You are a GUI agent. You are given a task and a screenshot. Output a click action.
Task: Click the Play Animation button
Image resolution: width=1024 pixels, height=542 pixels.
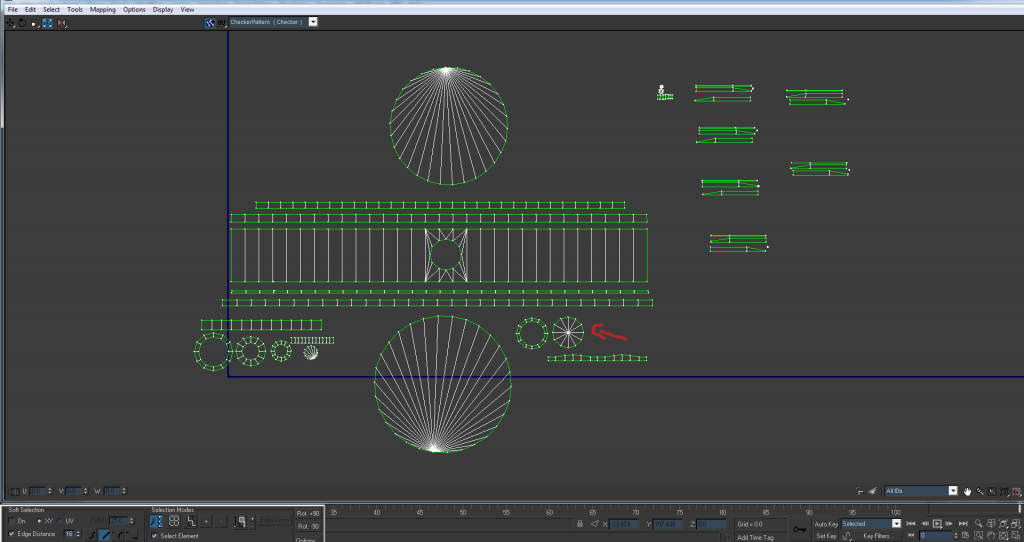(x=937, y=523)
